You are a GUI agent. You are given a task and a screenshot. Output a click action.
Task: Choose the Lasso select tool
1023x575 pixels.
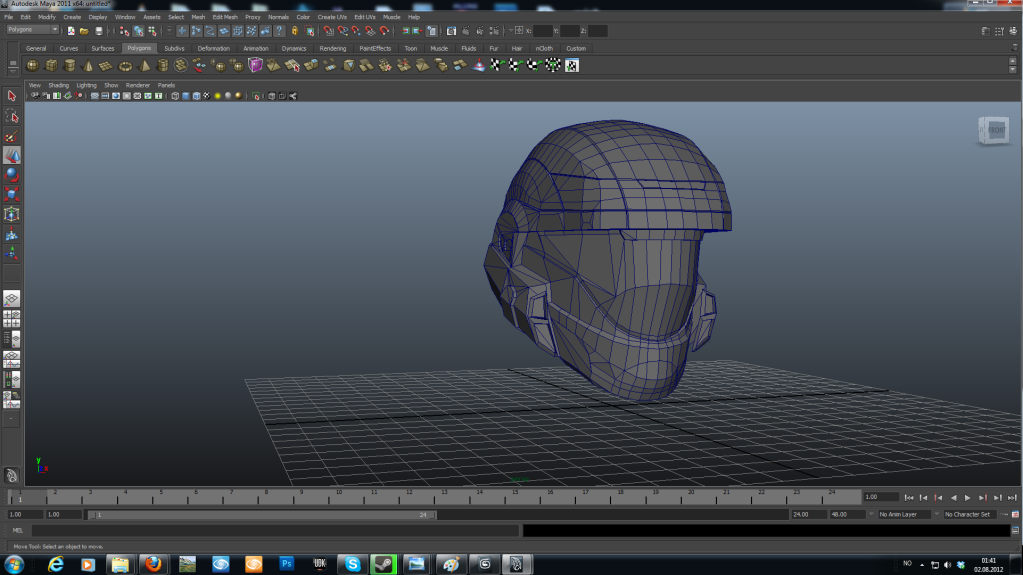click(x=12, y=116)
